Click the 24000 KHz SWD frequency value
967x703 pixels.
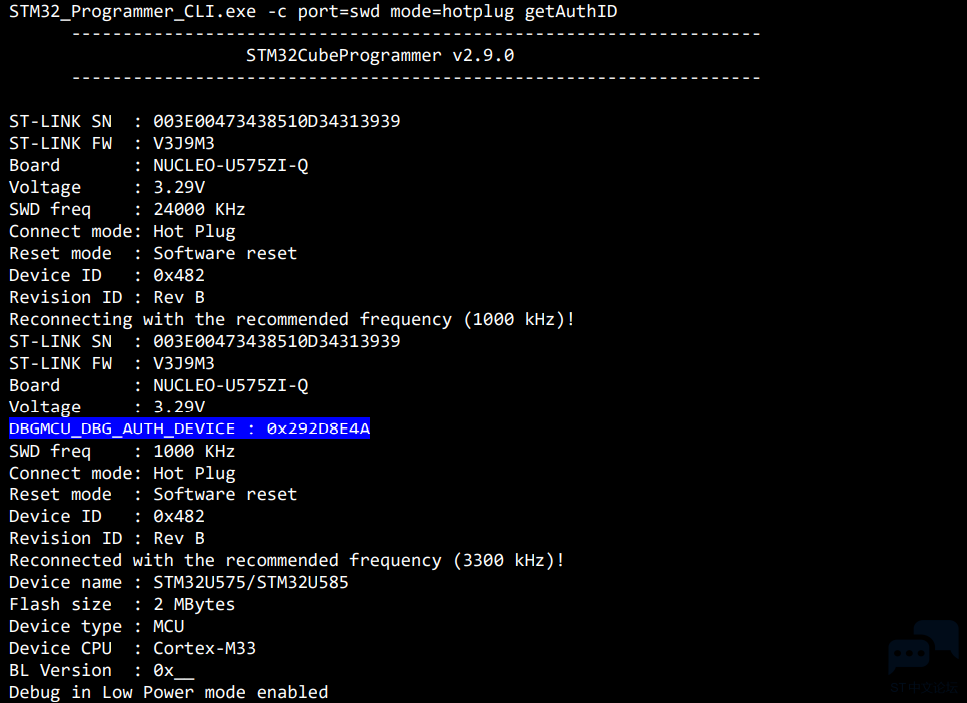(199, 209)
